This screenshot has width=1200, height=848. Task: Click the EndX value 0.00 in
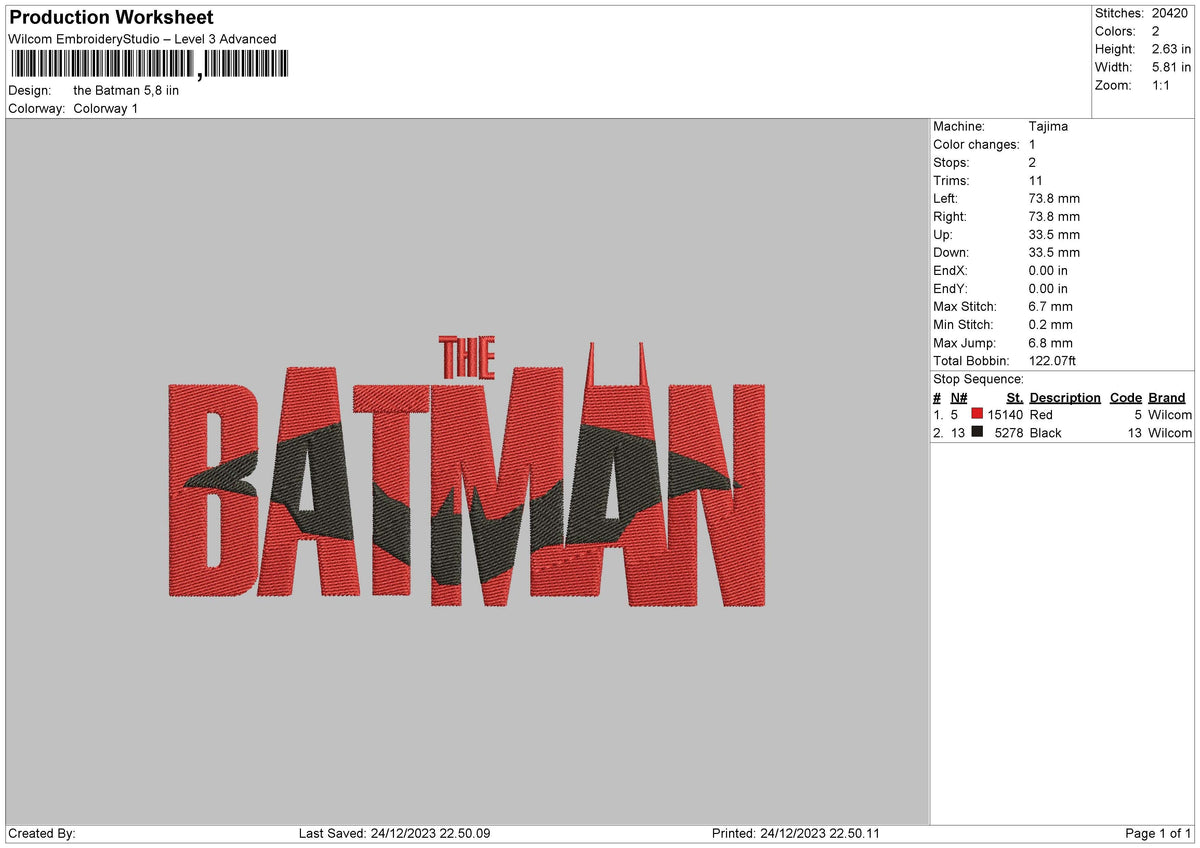pyautogui.click(x=1048, y=270)
